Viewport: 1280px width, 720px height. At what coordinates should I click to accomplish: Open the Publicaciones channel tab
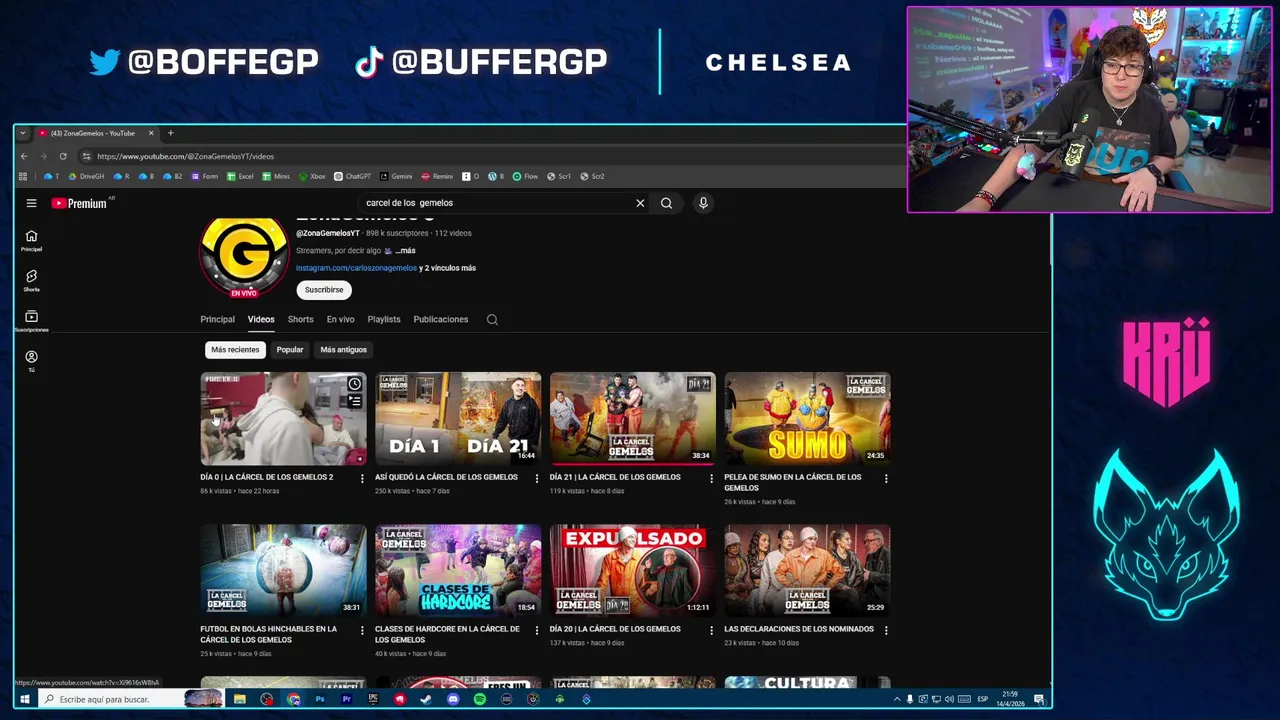[441, 320]
